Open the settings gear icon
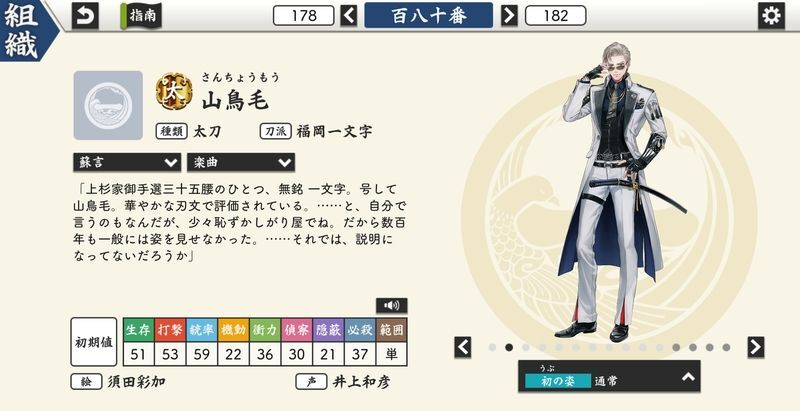800x411 pixels. click(771, 16)
